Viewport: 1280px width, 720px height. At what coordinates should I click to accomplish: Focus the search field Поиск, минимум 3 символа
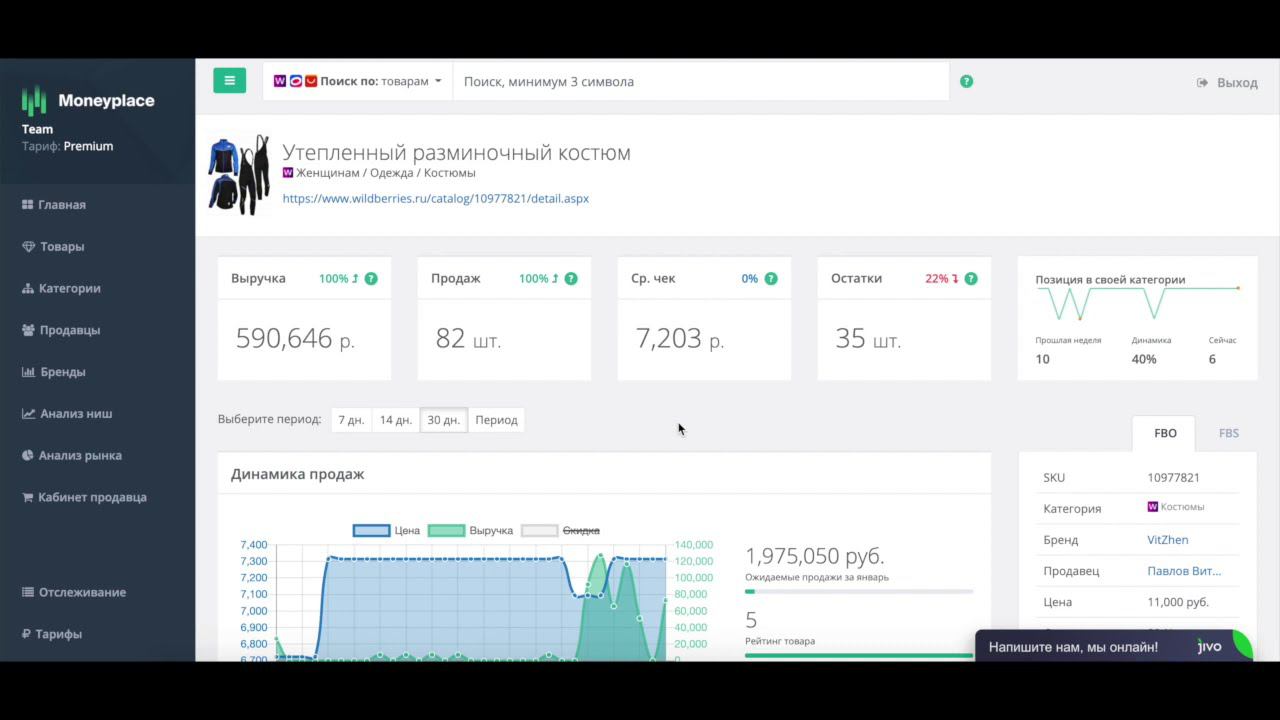click(700, 81)
